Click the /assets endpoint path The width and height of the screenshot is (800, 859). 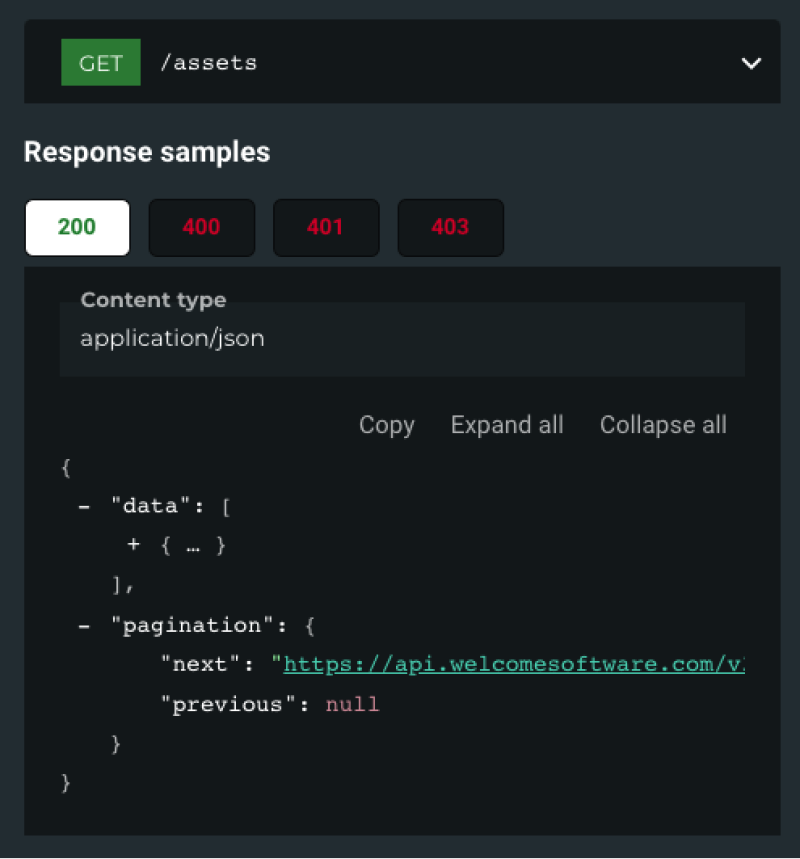tap(208, 62)
